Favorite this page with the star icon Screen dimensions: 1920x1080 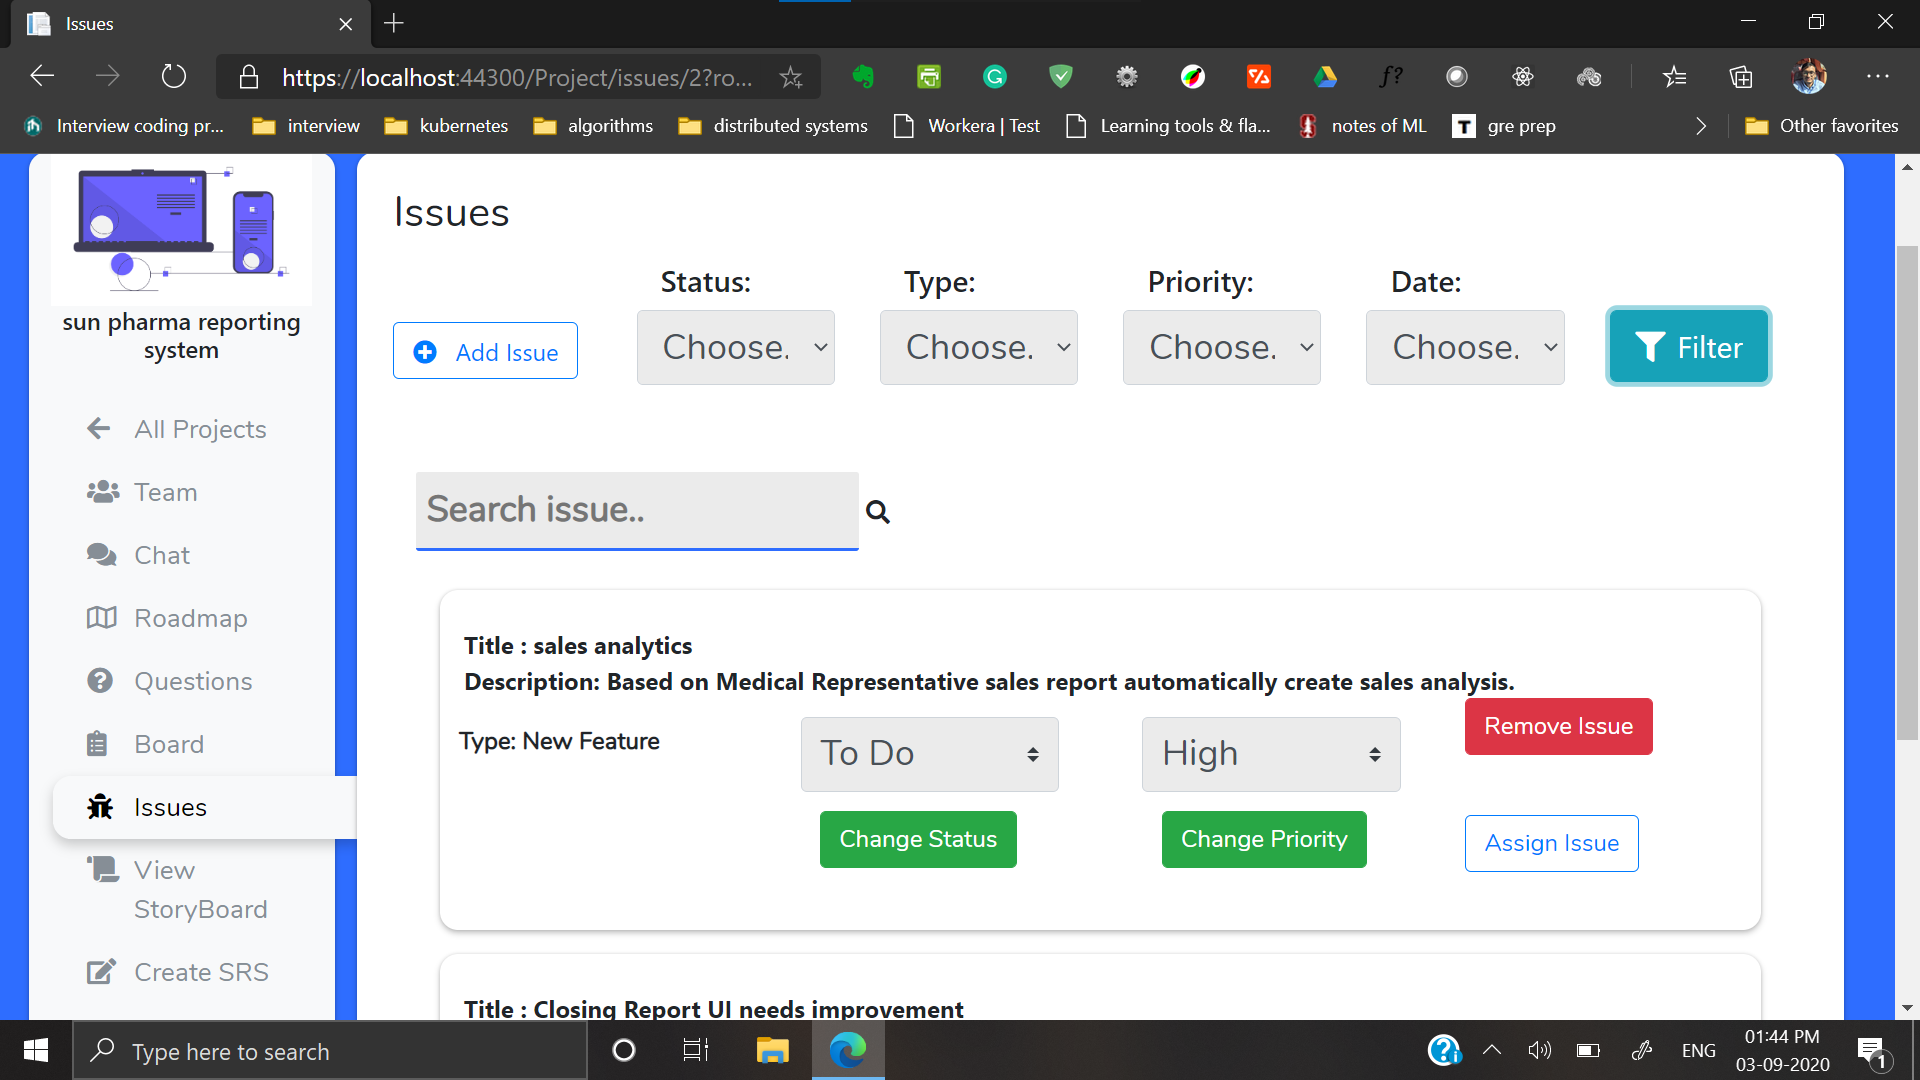791,77
